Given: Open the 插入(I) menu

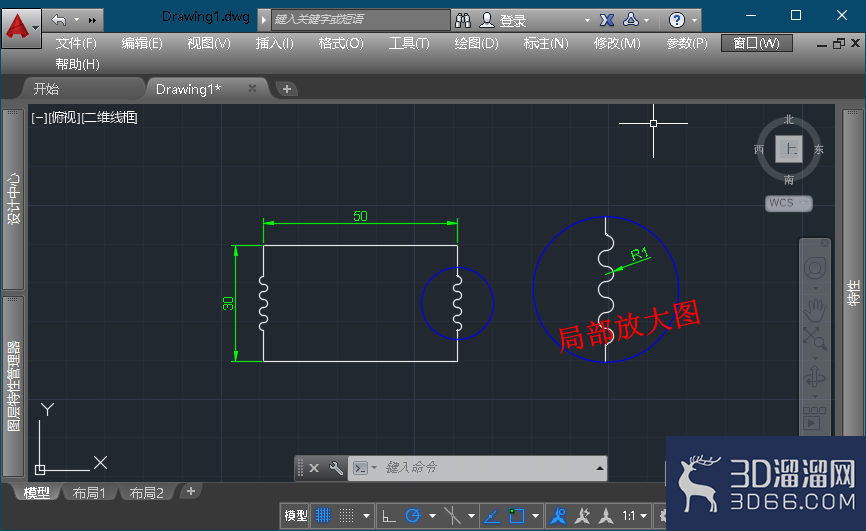Looking at the screenshot, I should click(274, 43).
